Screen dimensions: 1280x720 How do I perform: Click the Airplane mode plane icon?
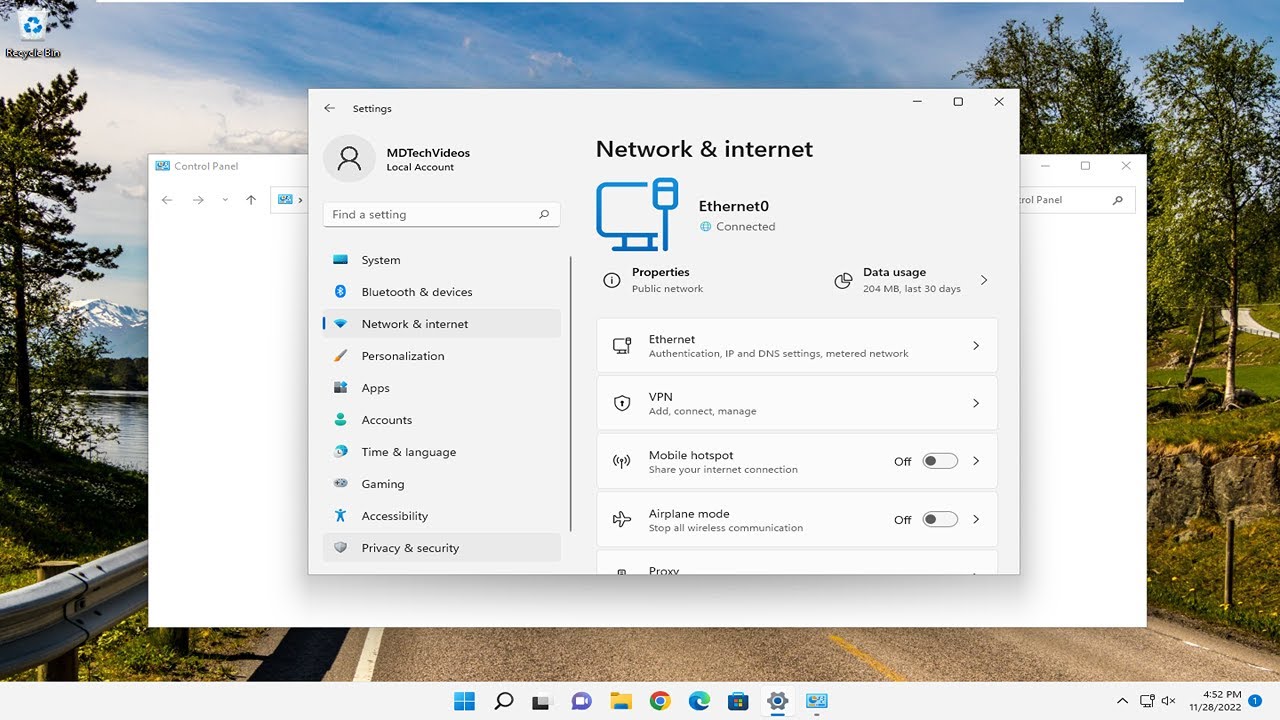pyautogui.click(x=622, y=520)
